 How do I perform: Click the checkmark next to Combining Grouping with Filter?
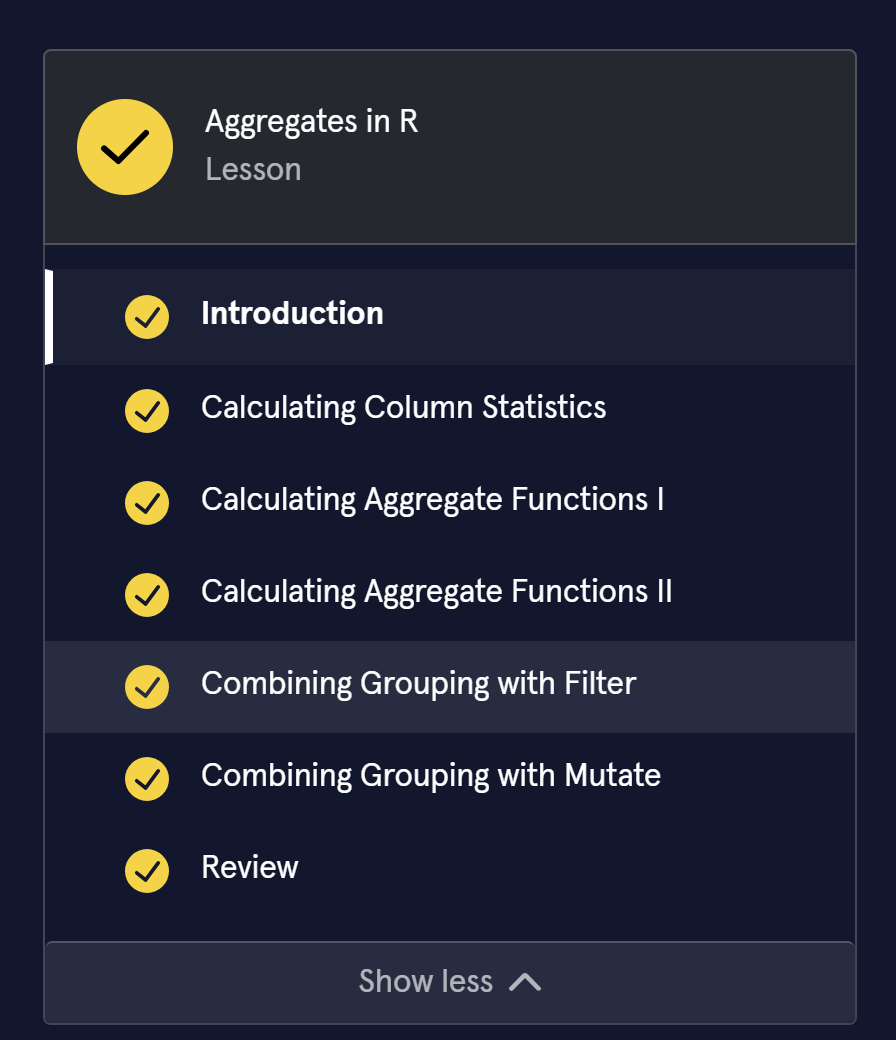tap(147, 686)
